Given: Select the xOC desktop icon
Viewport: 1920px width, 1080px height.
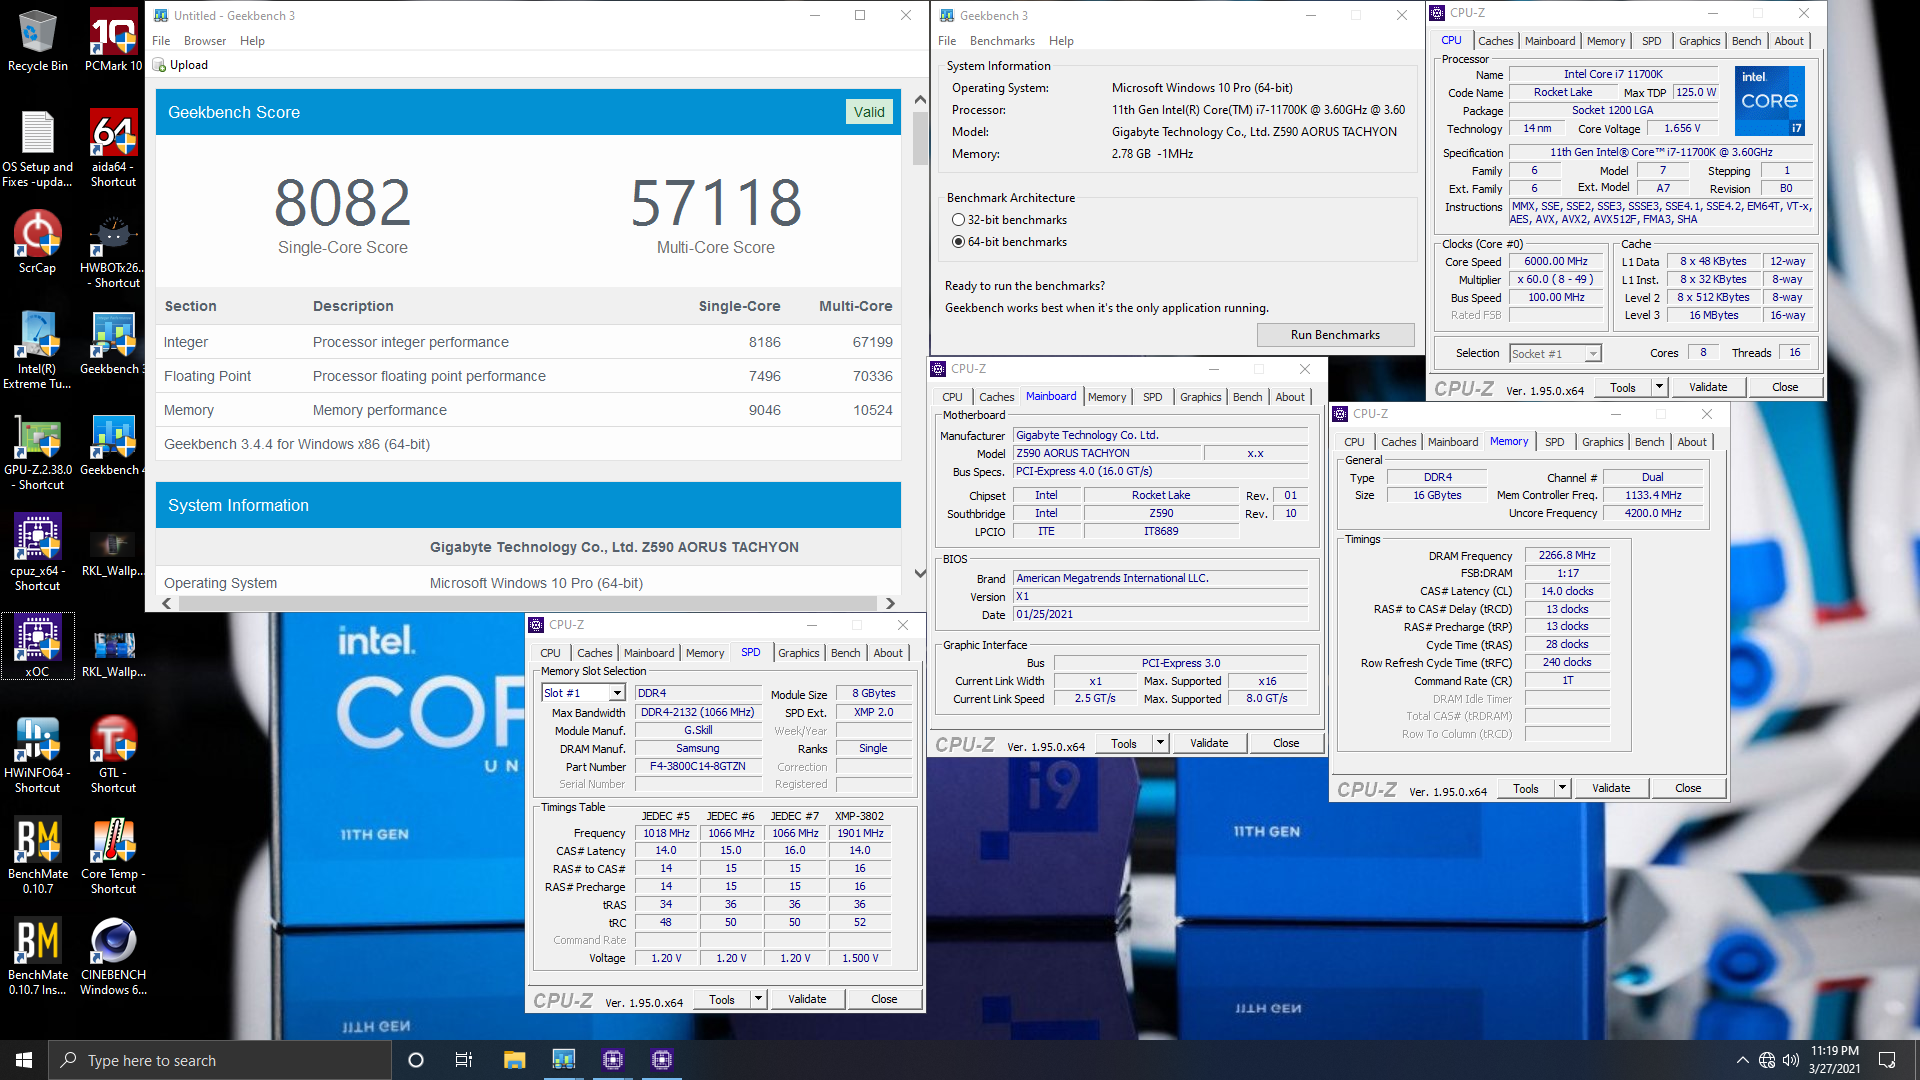Looking at the screenshot, I should click(38, 646).
